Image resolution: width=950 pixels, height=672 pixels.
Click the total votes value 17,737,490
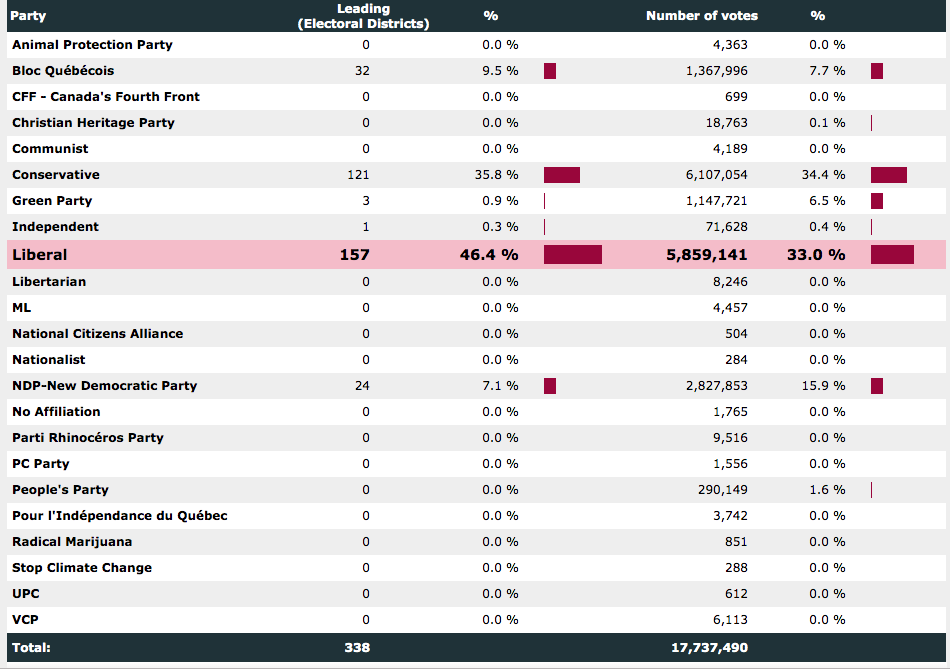click(709, 648)
